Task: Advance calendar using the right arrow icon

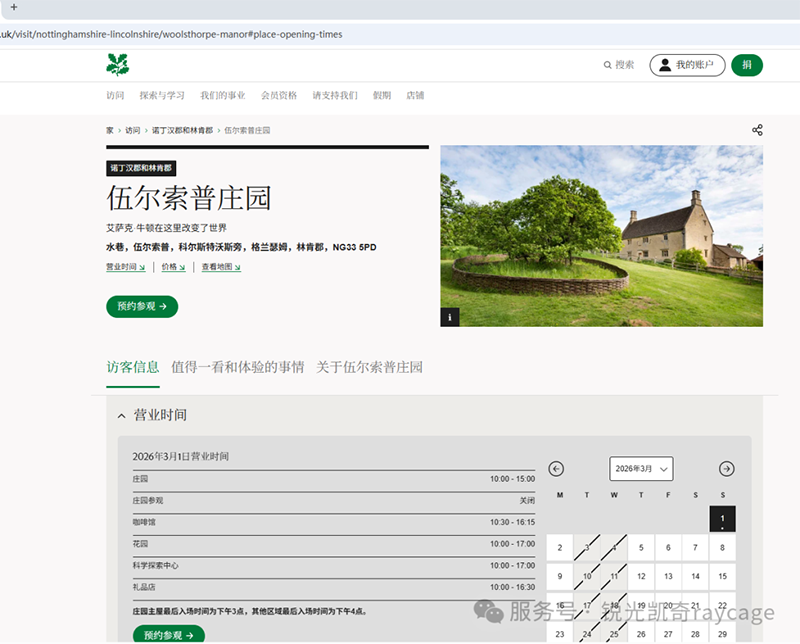Action: [x=726, y=468]
